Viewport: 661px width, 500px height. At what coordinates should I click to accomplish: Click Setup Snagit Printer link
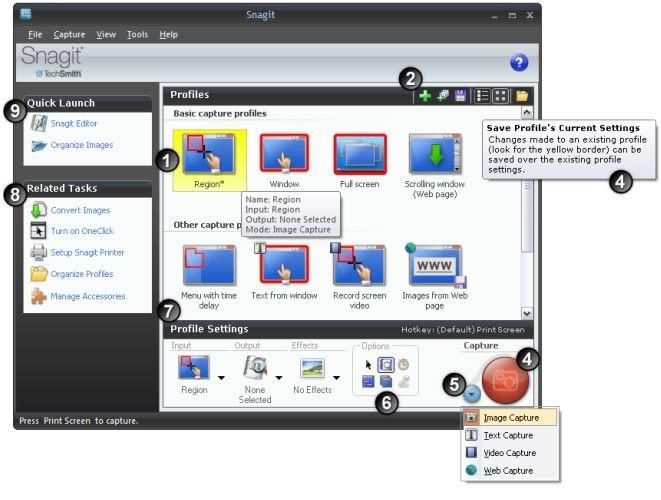point(87,253)
